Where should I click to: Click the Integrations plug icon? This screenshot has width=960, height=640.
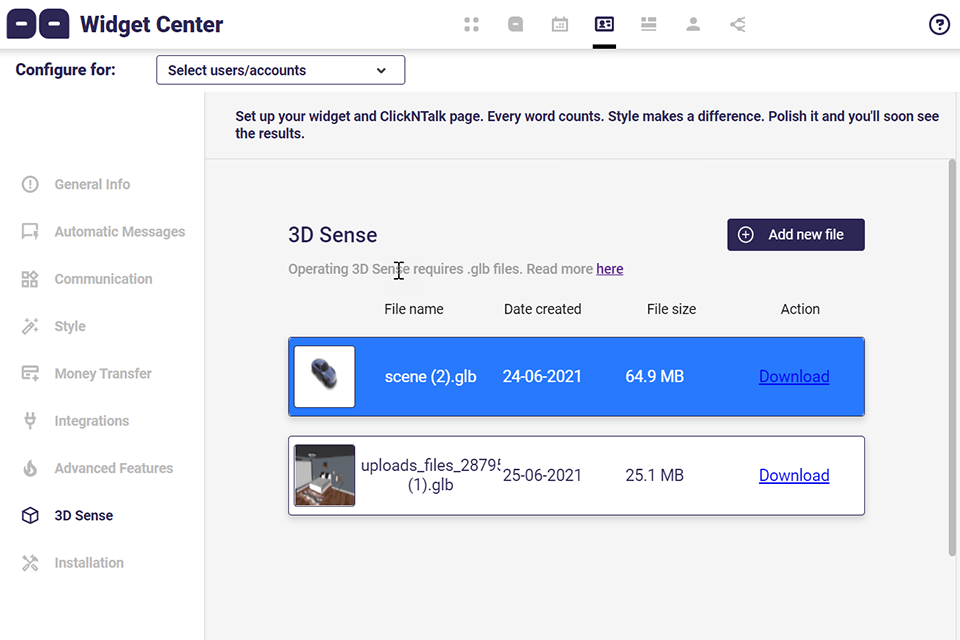[x=30, y=421]
